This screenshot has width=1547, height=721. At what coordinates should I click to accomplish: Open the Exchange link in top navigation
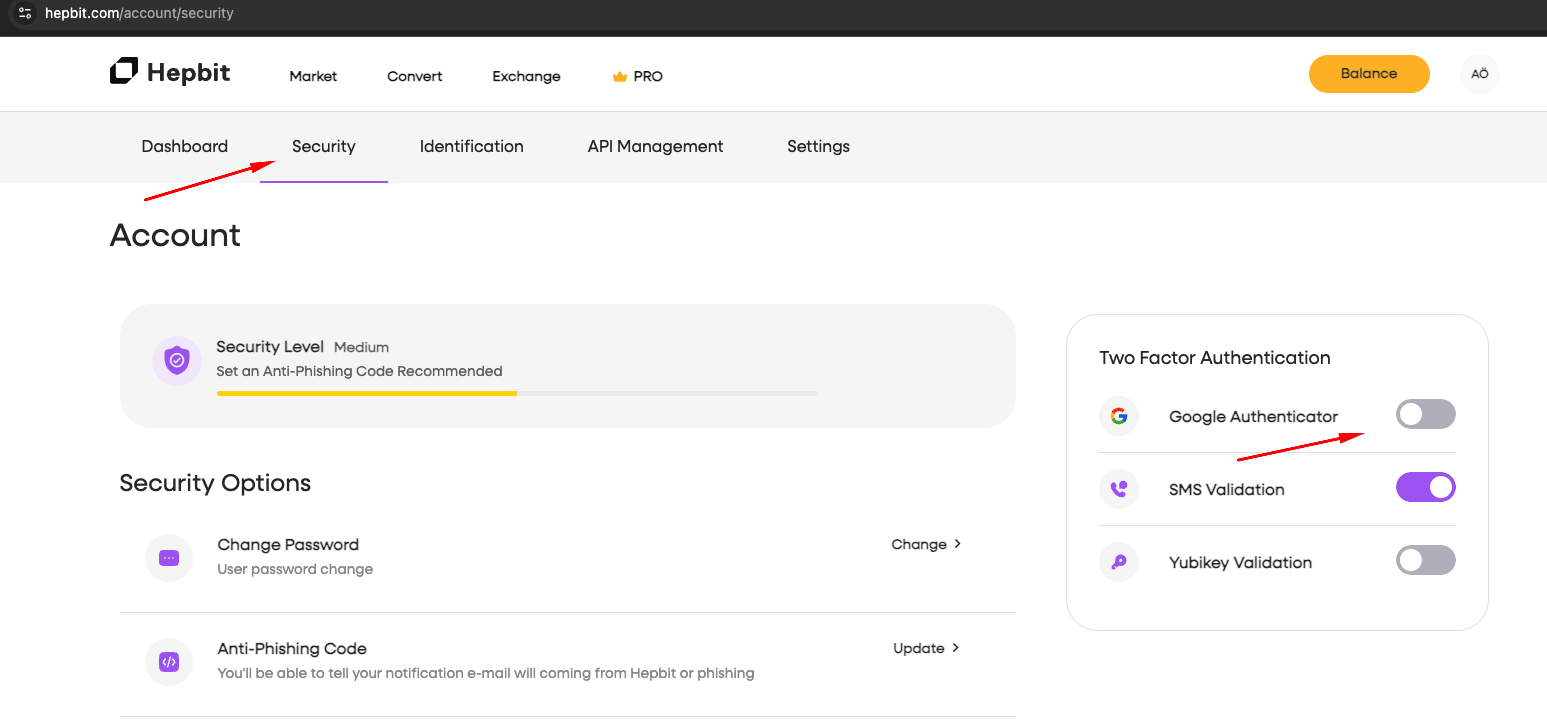pos(526,77)
